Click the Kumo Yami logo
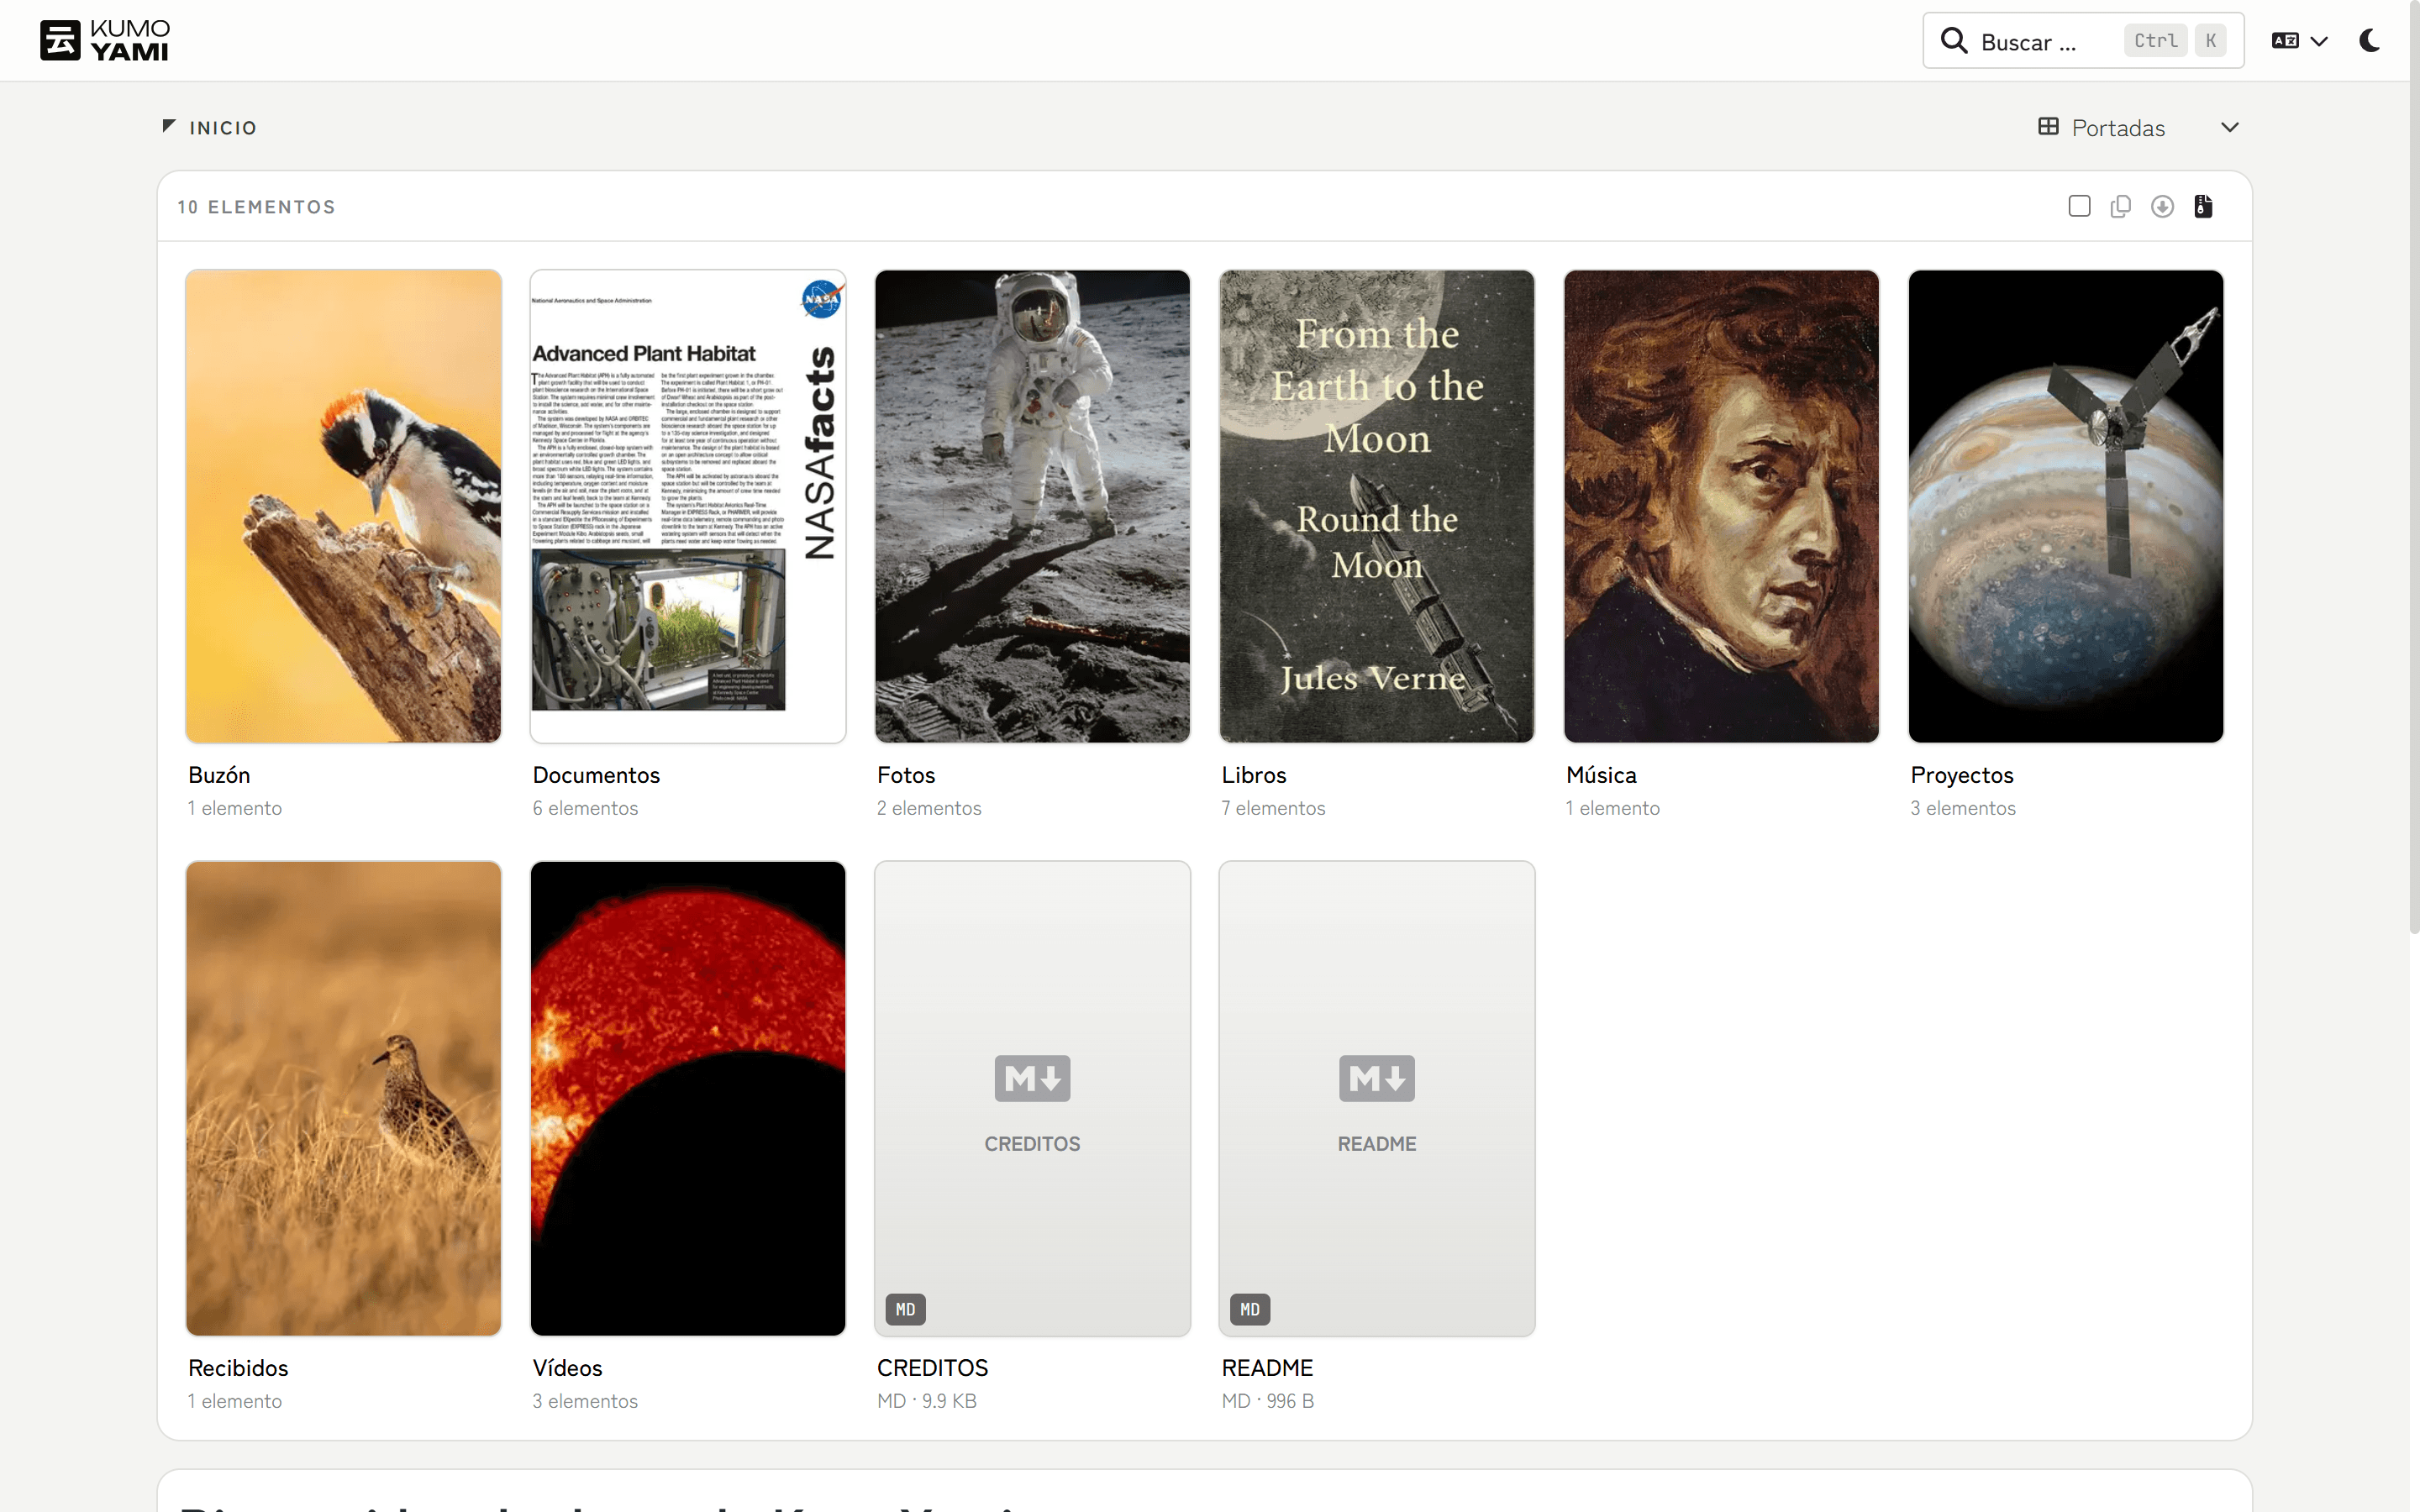The image size is (2420, 1512). pyautogui.click(x=105, y=40)
